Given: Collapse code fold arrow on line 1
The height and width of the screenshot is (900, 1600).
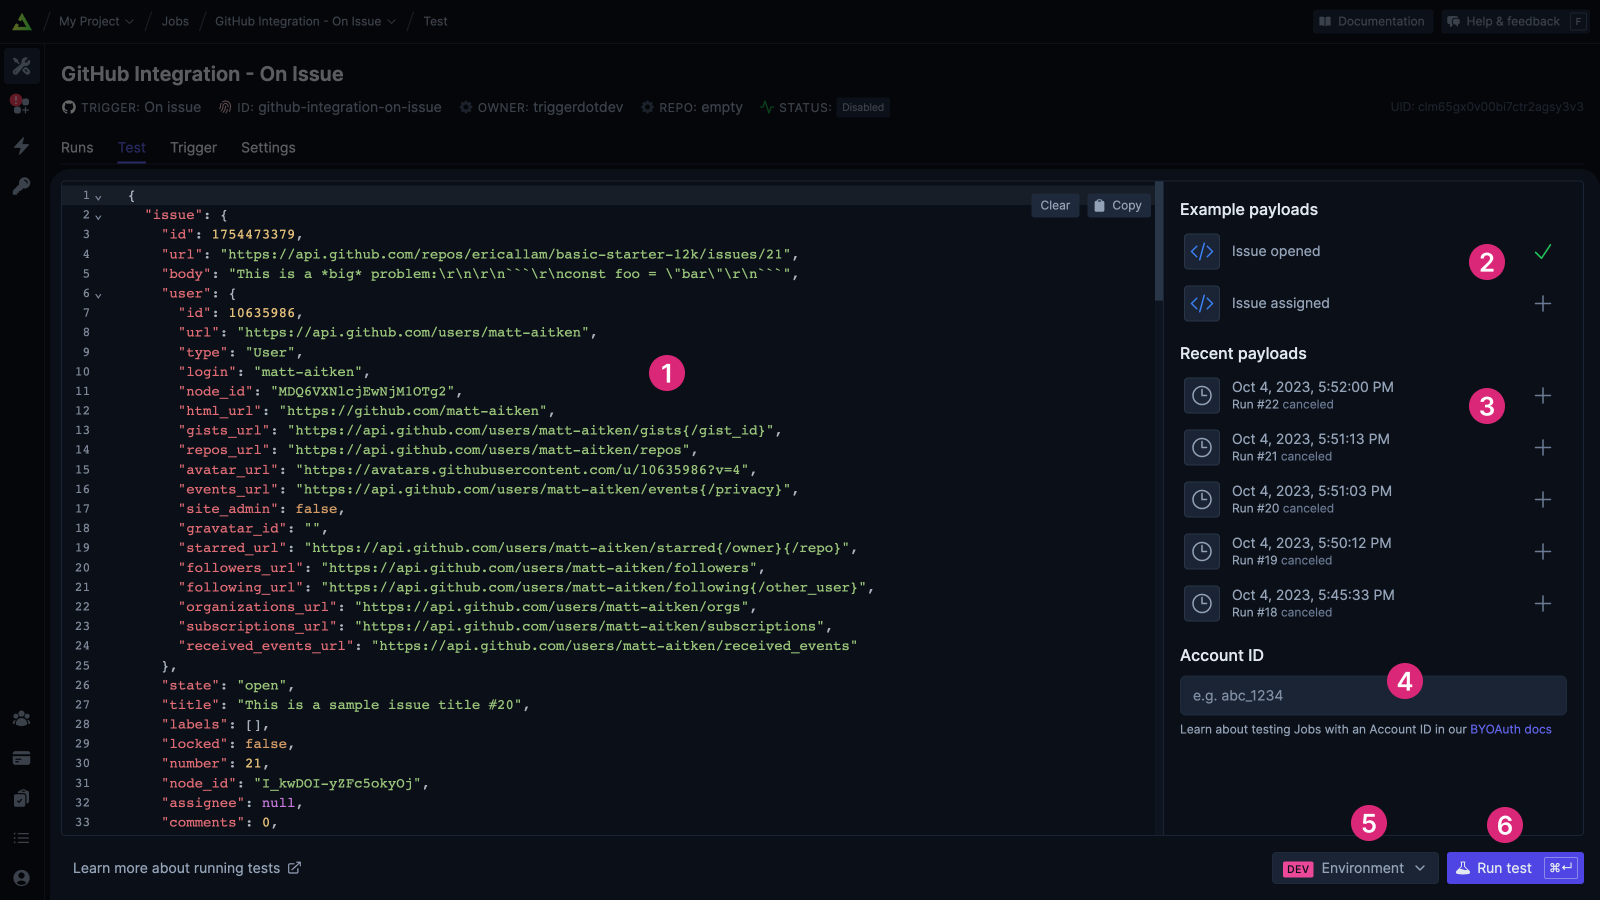Looking at the screenshot, I should pos(98,197).
